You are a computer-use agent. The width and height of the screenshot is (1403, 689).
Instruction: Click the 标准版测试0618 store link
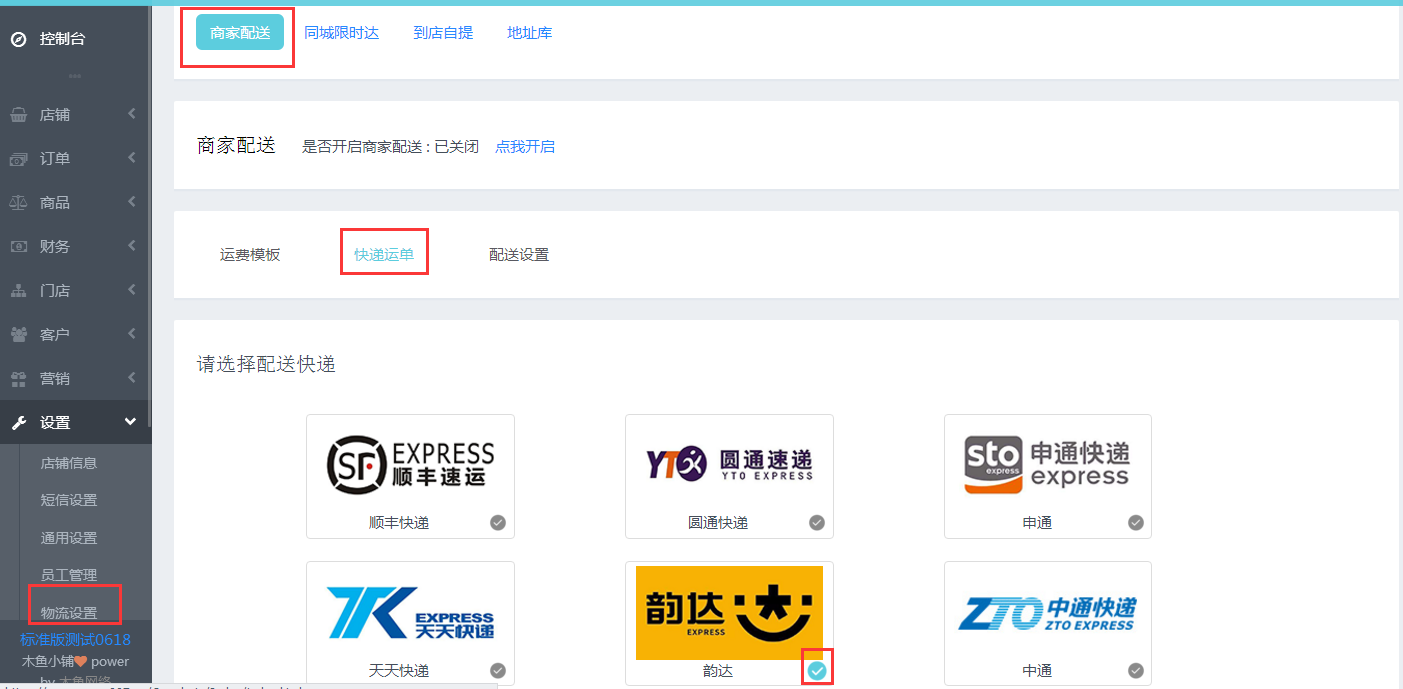[x=76, y=640]
